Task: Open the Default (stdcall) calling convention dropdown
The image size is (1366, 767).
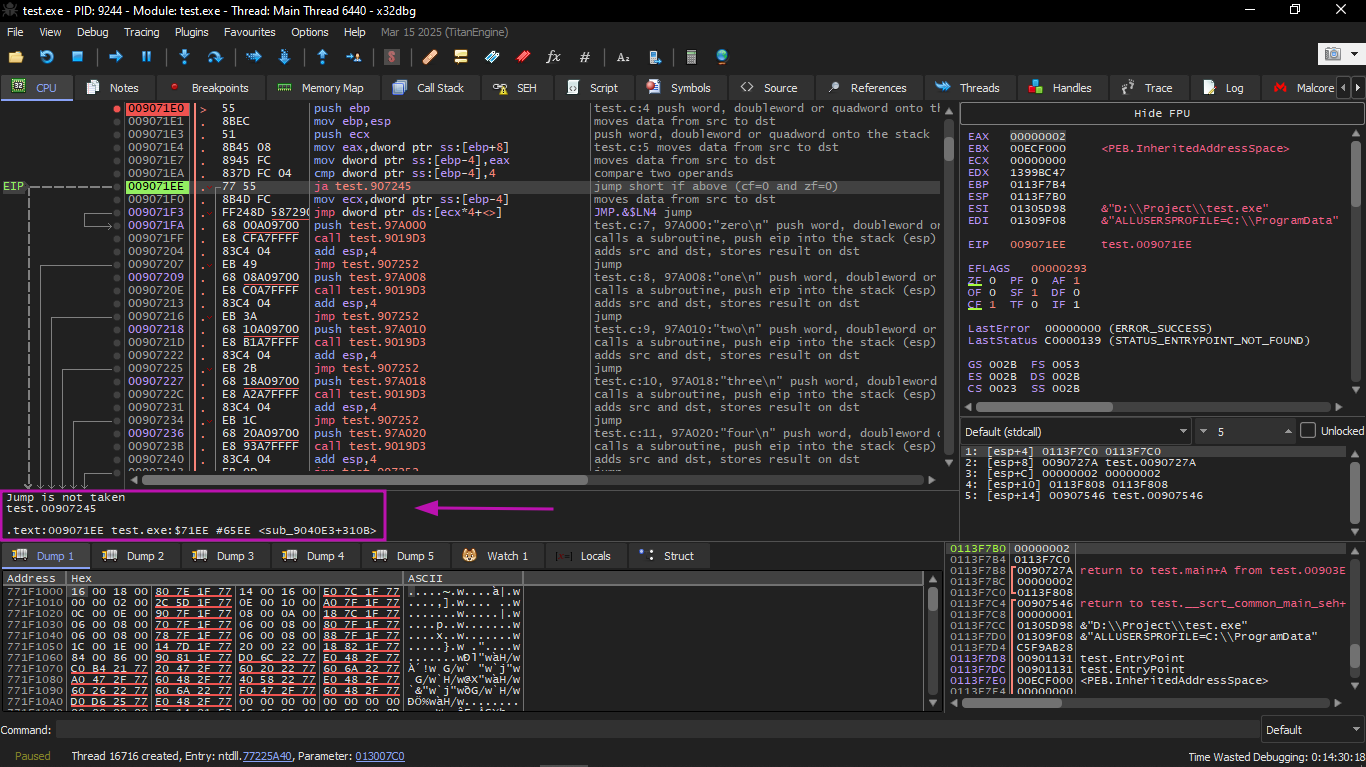Action: [x=1075, y=431]
